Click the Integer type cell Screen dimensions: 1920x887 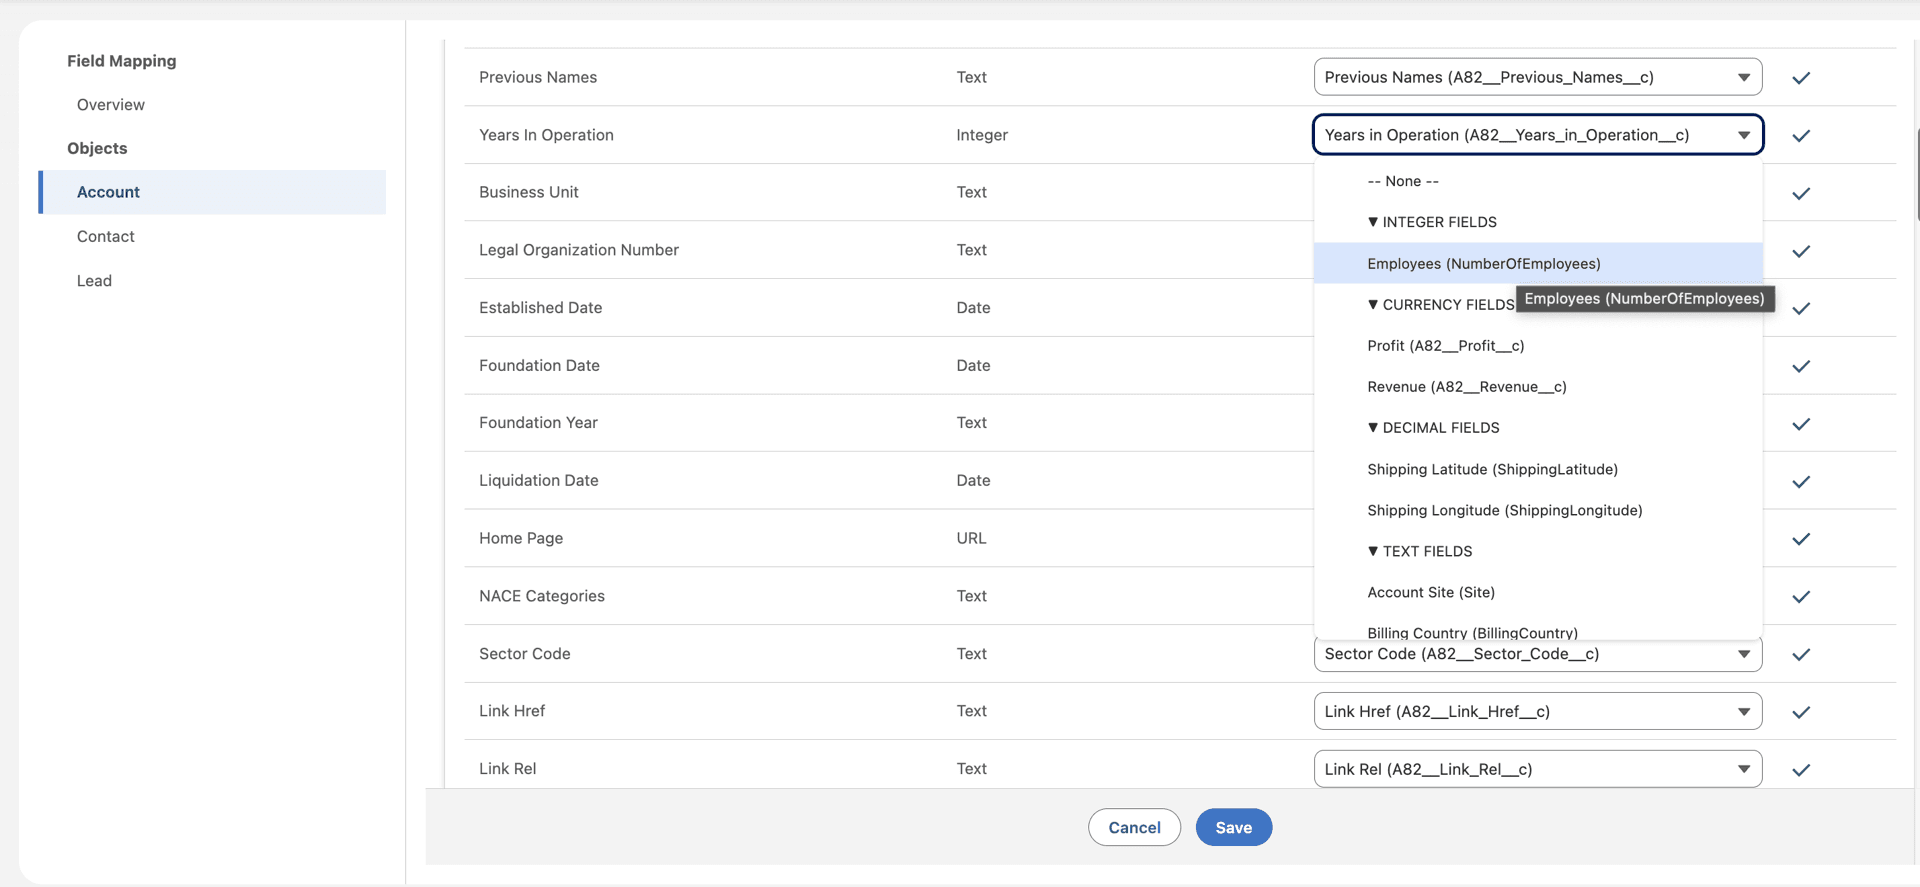click(x=982, y=135)
